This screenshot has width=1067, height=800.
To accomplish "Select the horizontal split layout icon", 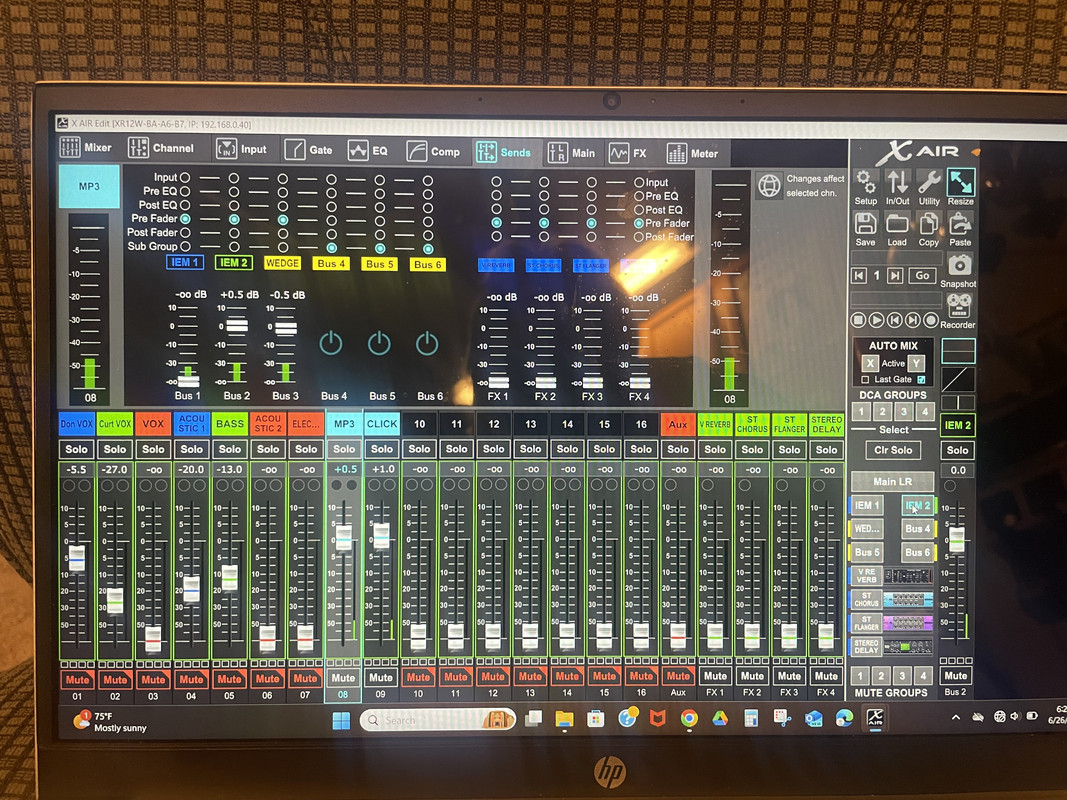I will point(958,352).
